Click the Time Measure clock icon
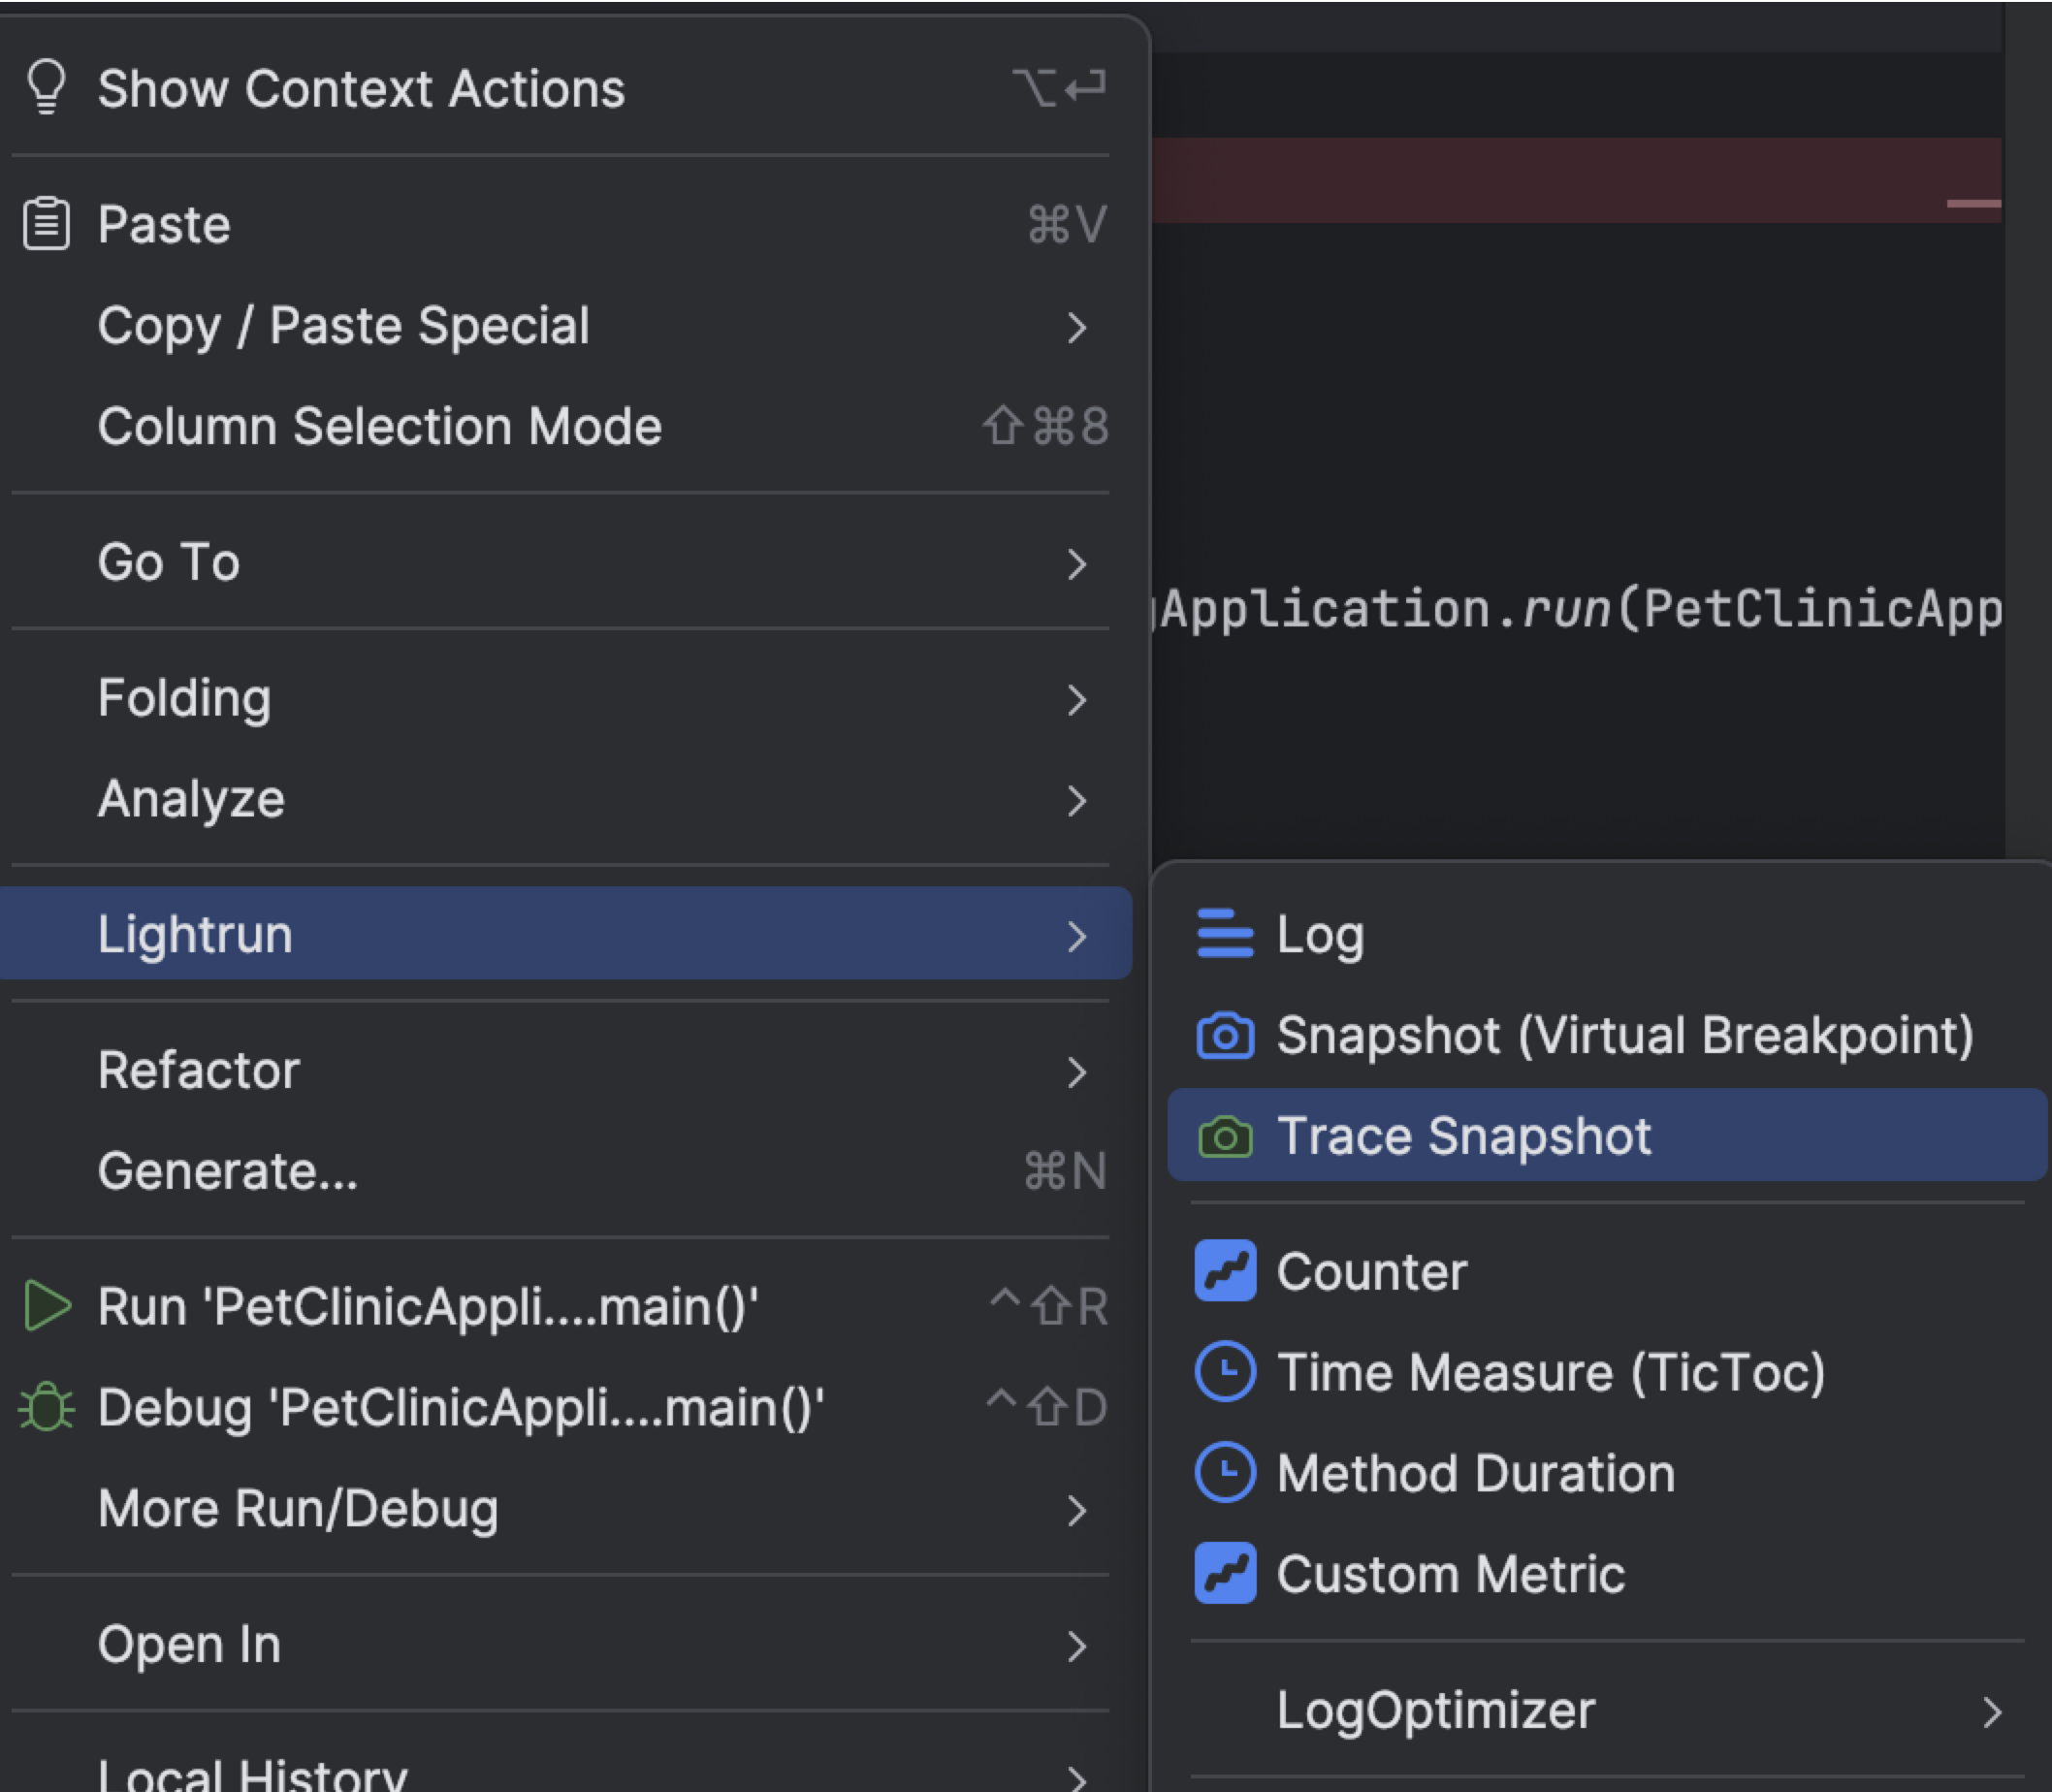The width and height of the screenshot is (2052, 1792). point(1225,1372)
